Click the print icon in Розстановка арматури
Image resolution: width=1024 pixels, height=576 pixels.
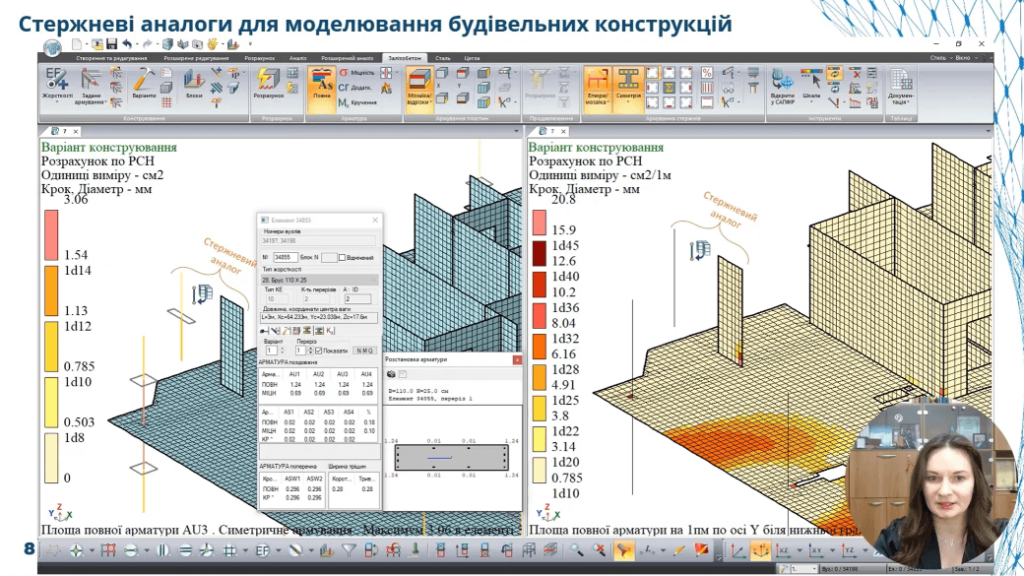pos(391,374)
